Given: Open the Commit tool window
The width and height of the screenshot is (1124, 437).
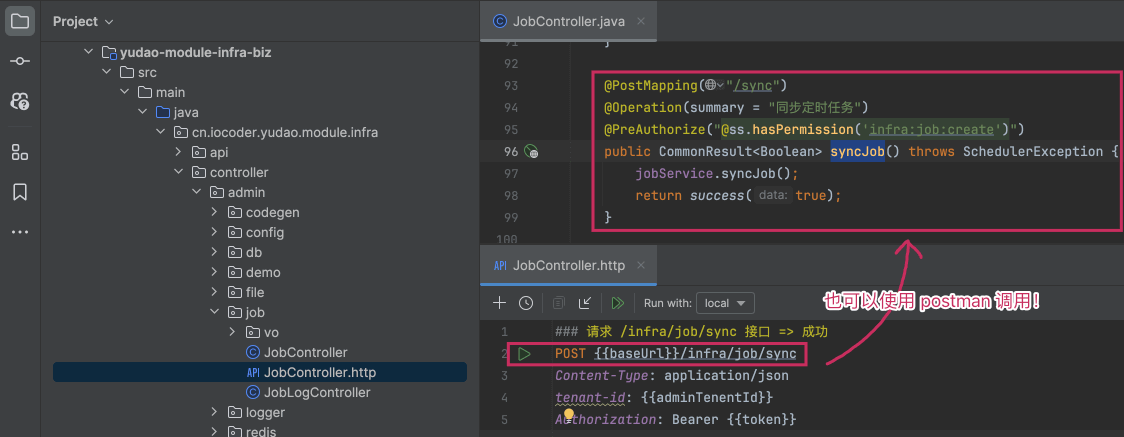Looking at the screenshot, I should tap(20, 61).
